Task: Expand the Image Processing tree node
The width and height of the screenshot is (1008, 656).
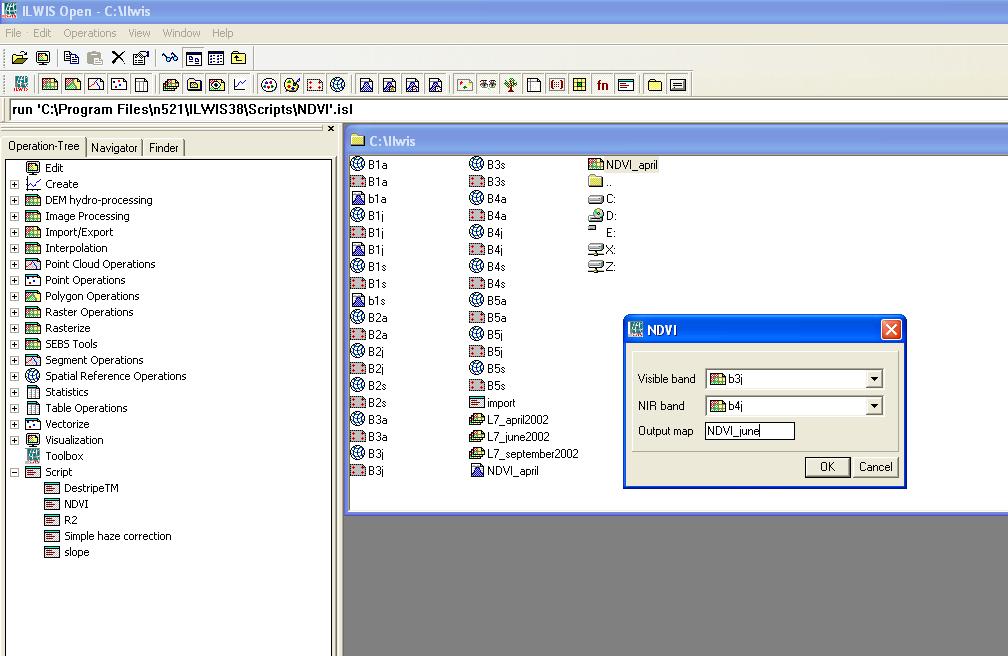Action: click(14, 216)
